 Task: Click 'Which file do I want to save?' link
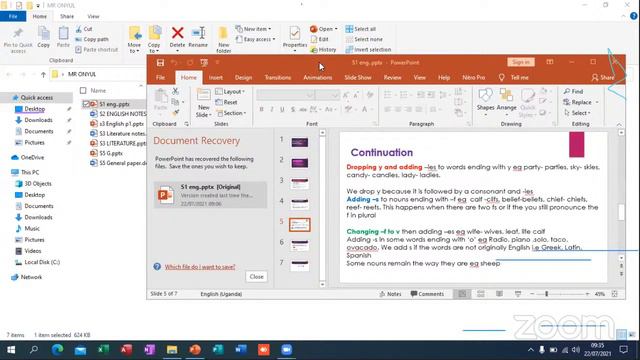click(200, 267)
